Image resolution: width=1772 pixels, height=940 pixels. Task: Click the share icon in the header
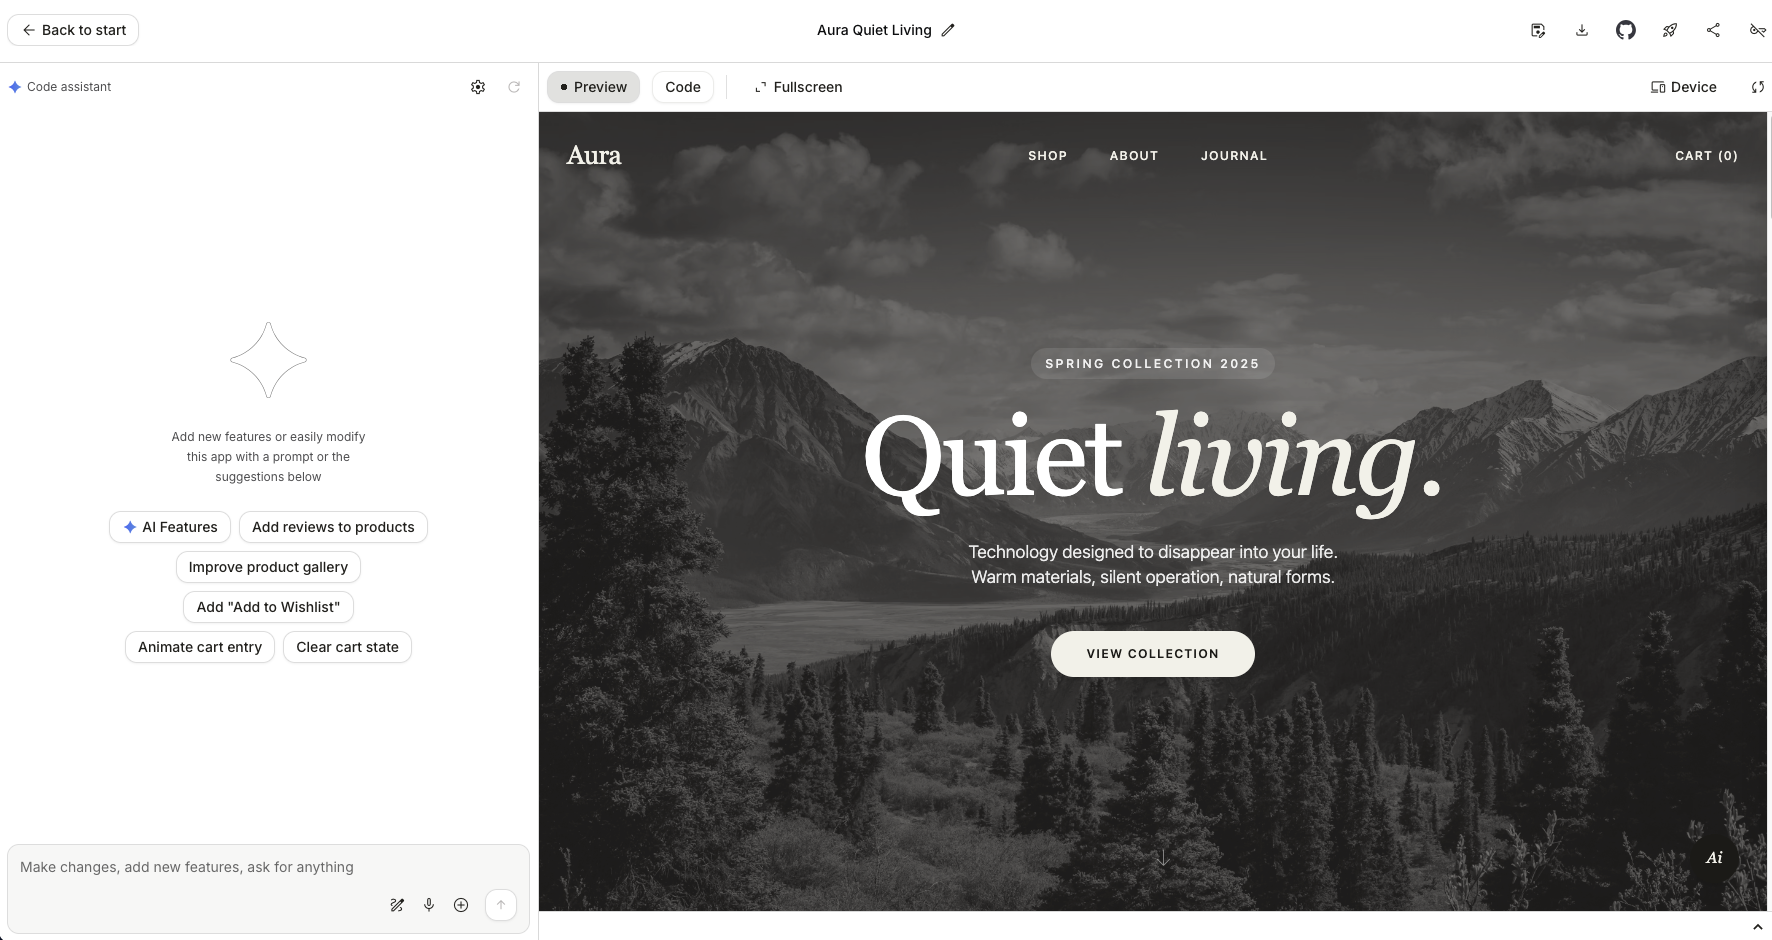point(1713,30)
